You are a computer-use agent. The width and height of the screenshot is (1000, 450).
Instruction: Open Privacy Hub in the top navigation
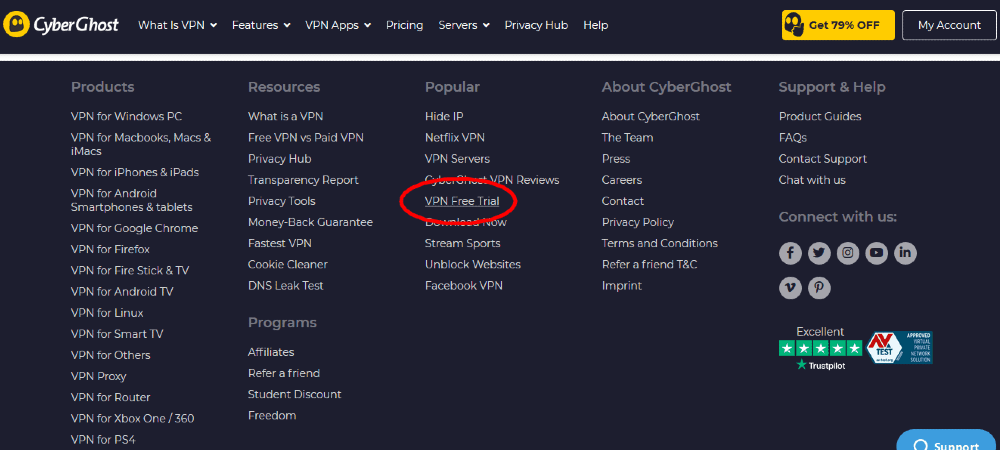click(536, 25)
